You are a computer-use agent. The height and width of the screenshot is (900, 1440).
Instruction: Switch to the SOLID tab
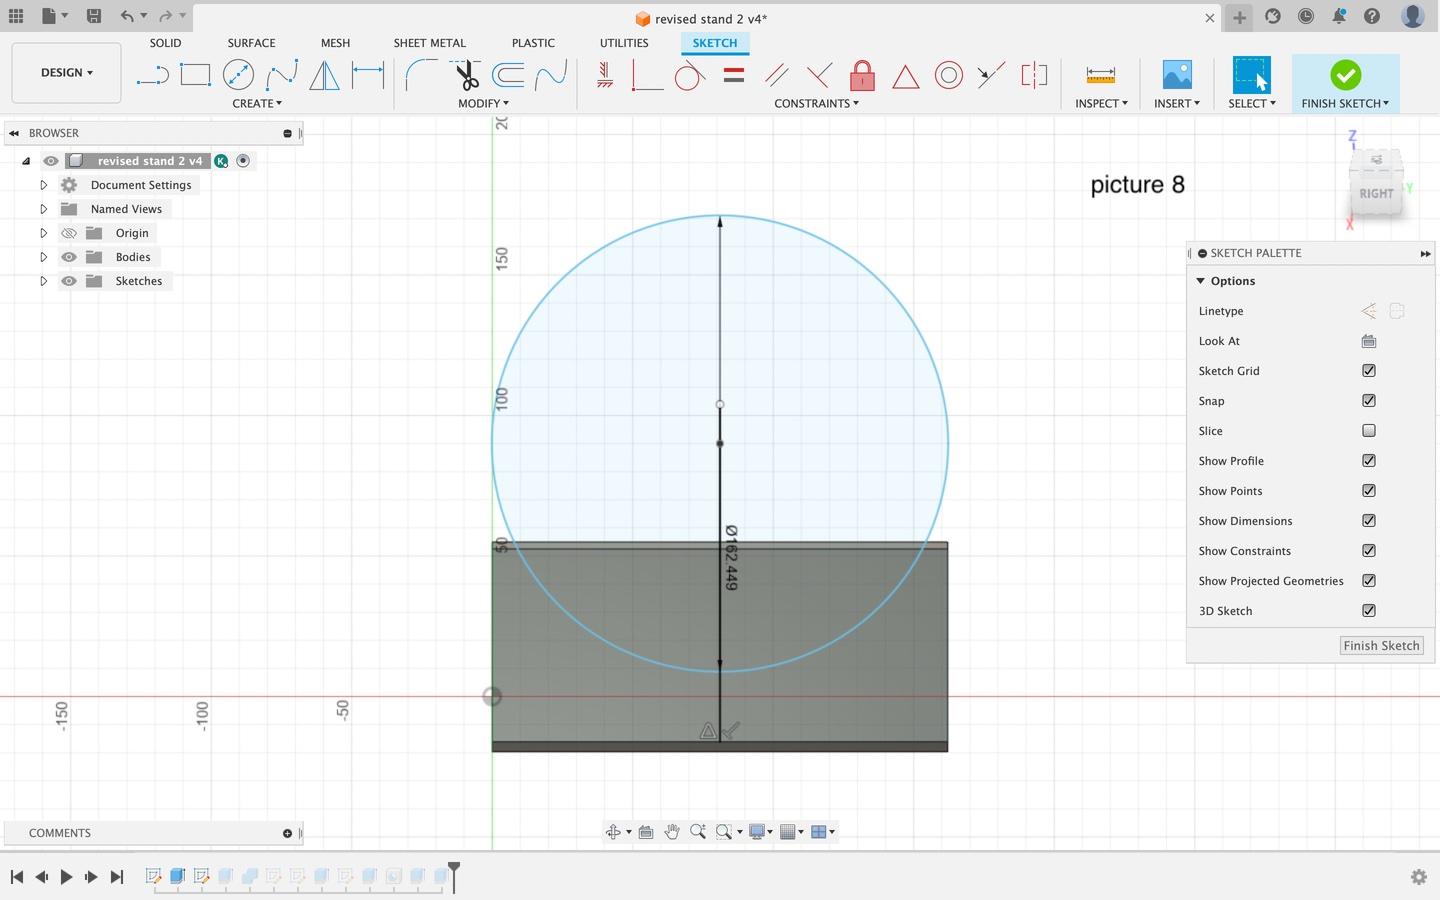165,43
